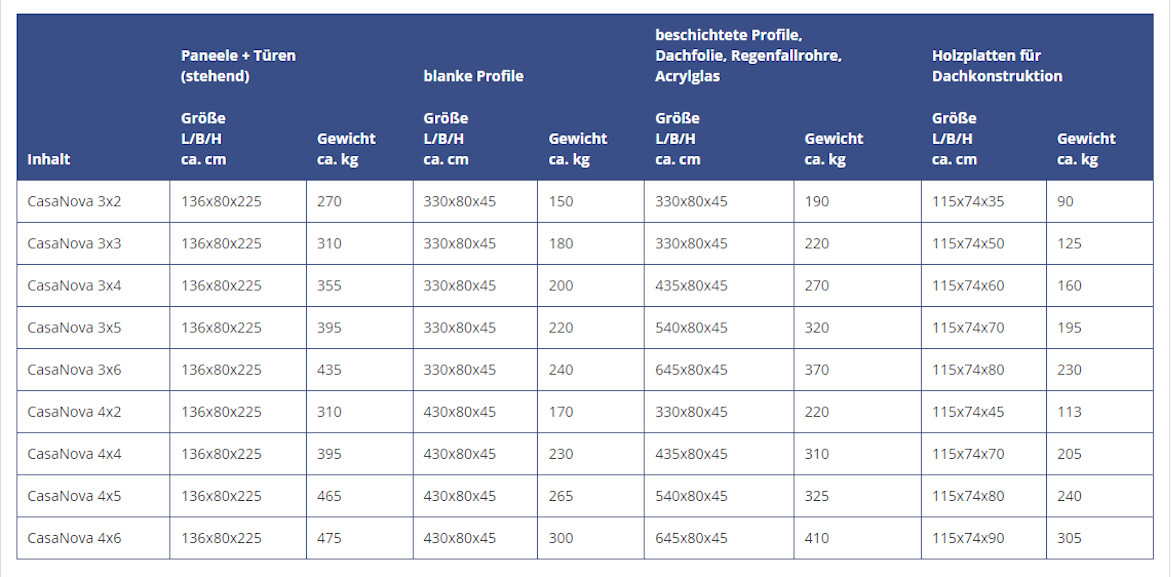Screen dimensions: 1171x577
Task: Select the 645x80x45 cell for CasaNova 3x6
Action: (x=692, y=370)
